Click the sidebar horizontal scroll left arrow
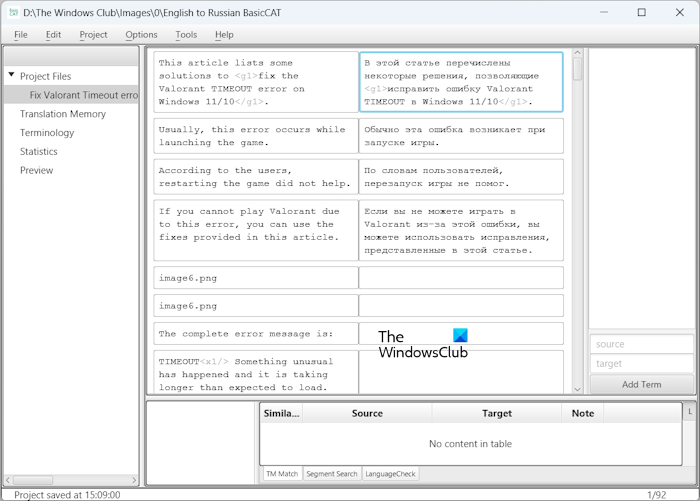700x501 pixels. 8,480
